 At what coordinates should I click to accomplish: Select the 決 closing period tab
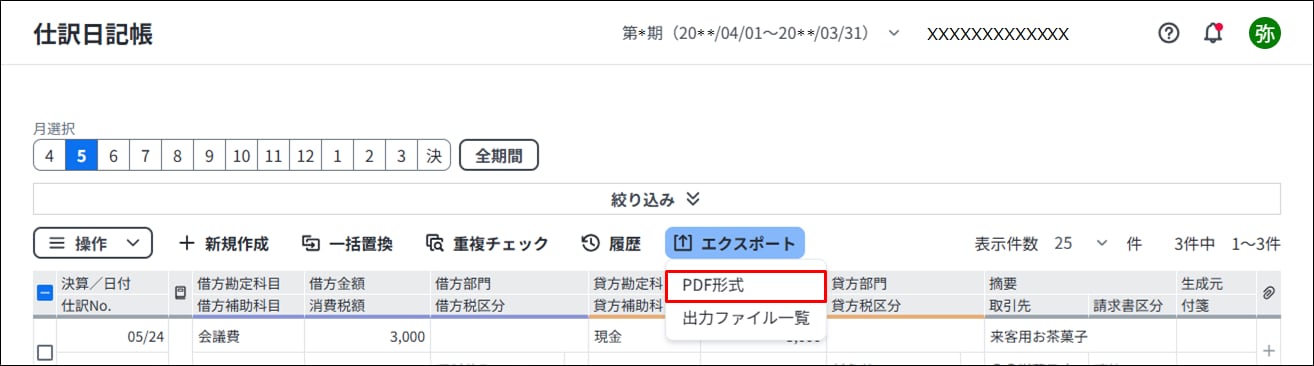pos(434,156)
